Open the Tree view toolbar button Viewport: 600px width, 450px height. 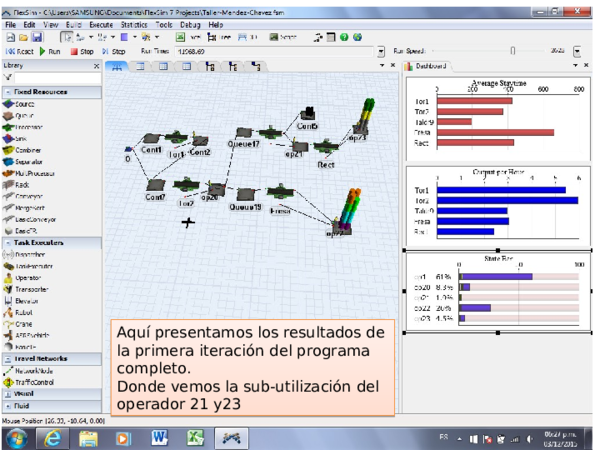pyautogui.click(x=219, y=37)
